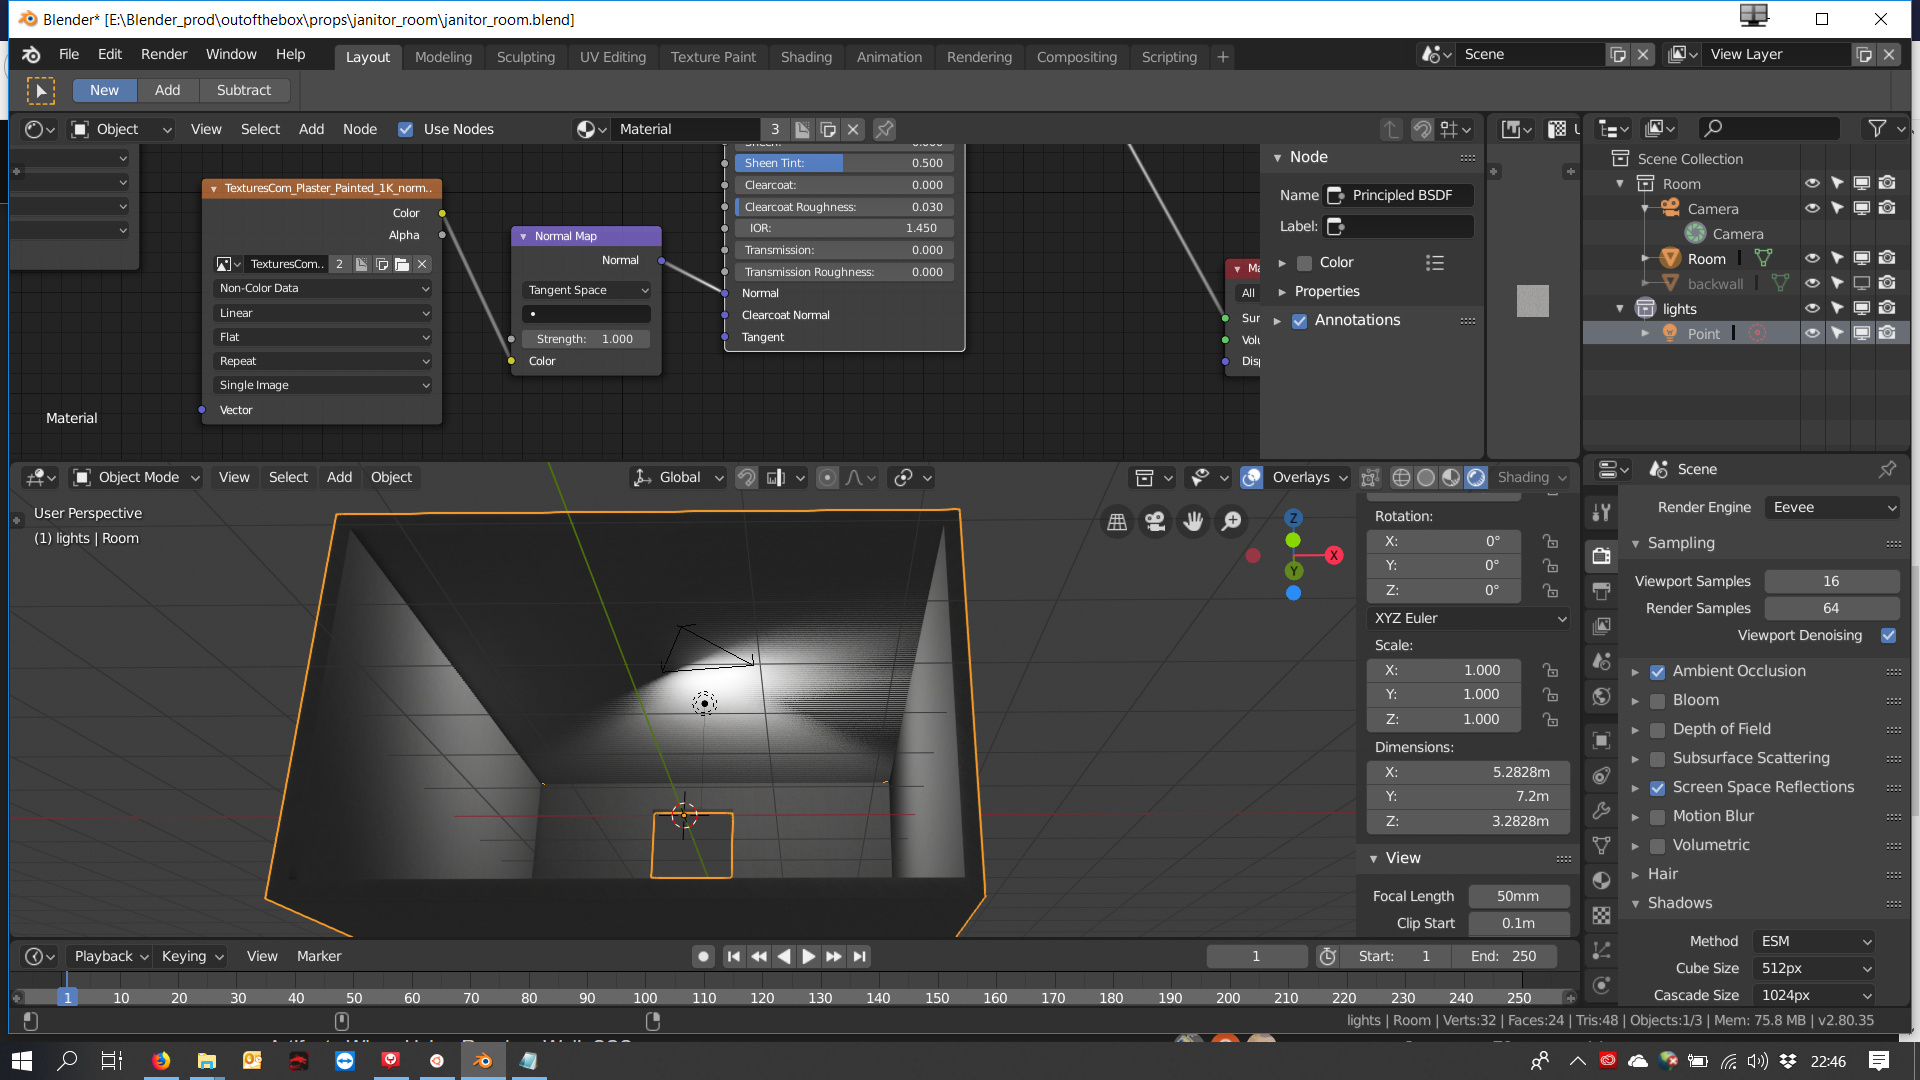This screenshot has height=1080, width=1920.
Task: Toggle Viewport Denoising checkbox
Action: click(1888, 635)
